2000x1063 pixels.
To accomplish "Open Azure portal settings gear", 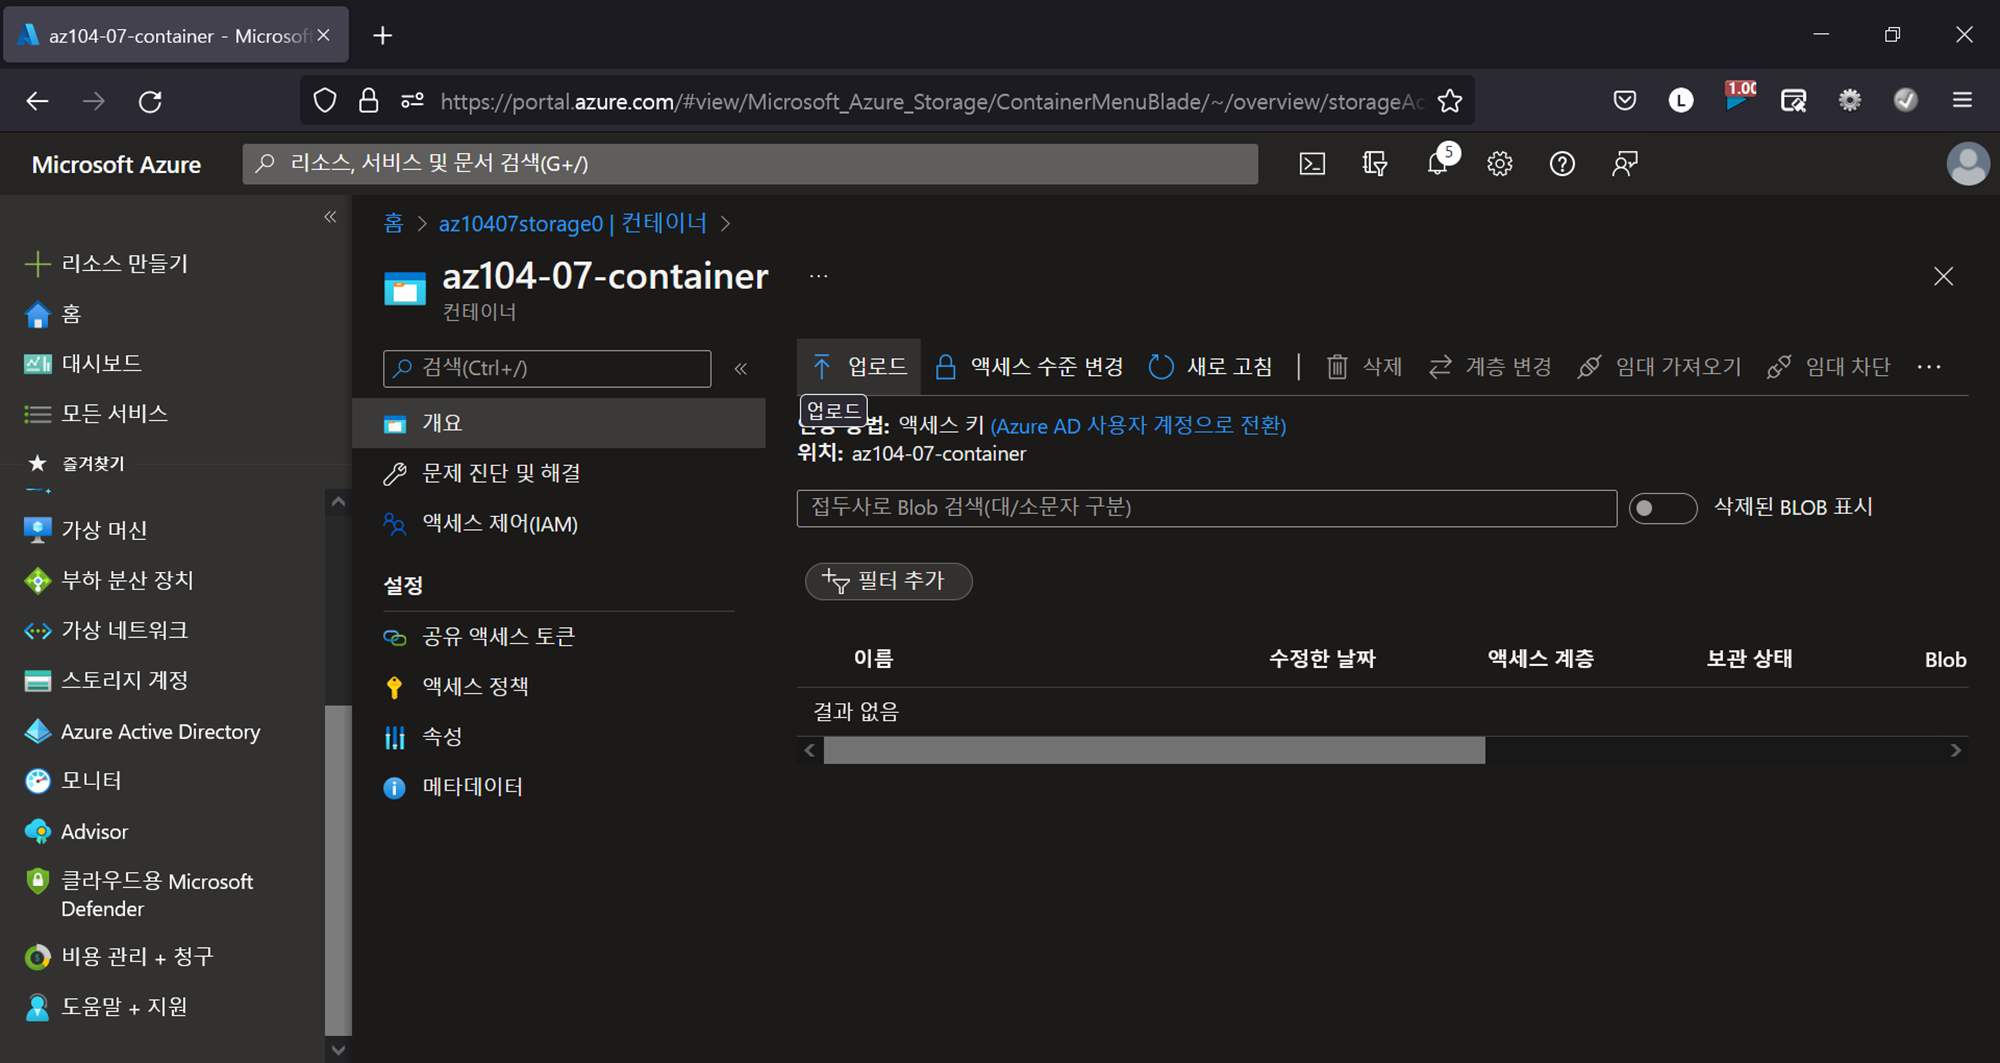I will pos(1500,164).
